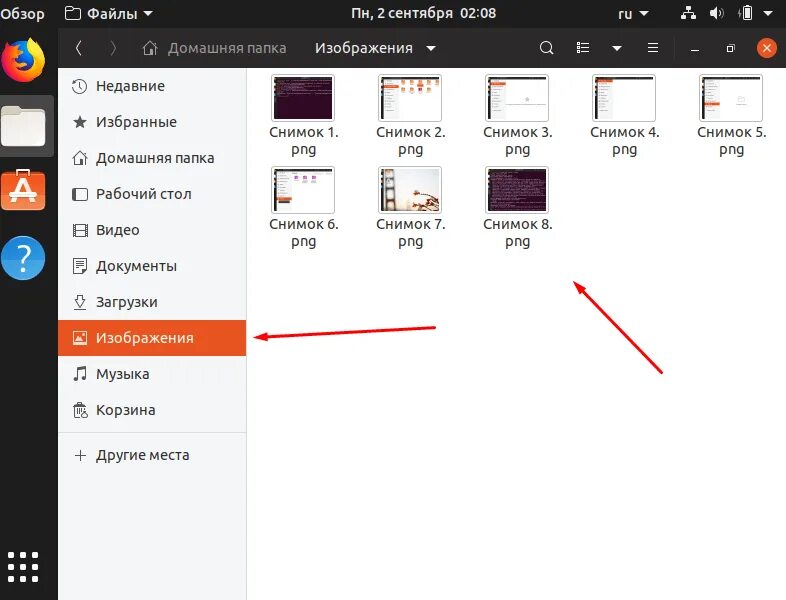Go forward with the right arrow
The height and width of the screenshot is (600, 786).
point(113,48)
